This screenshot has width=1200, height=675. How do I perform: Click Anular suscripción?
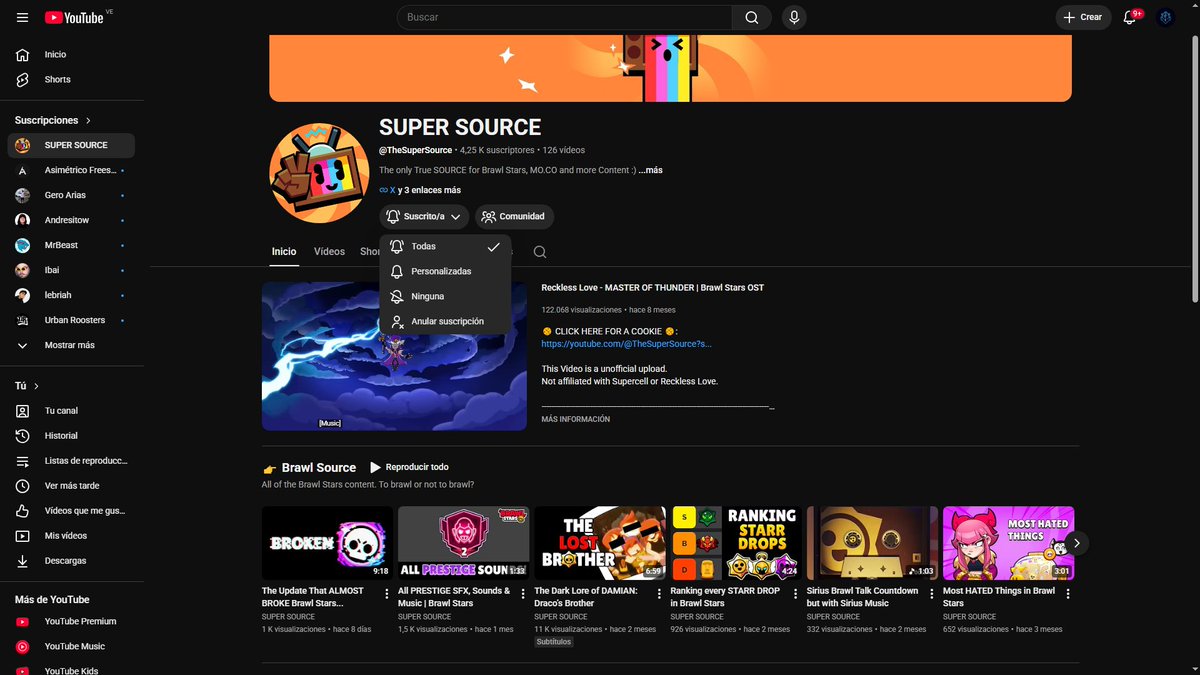click(x=445, y=321)
